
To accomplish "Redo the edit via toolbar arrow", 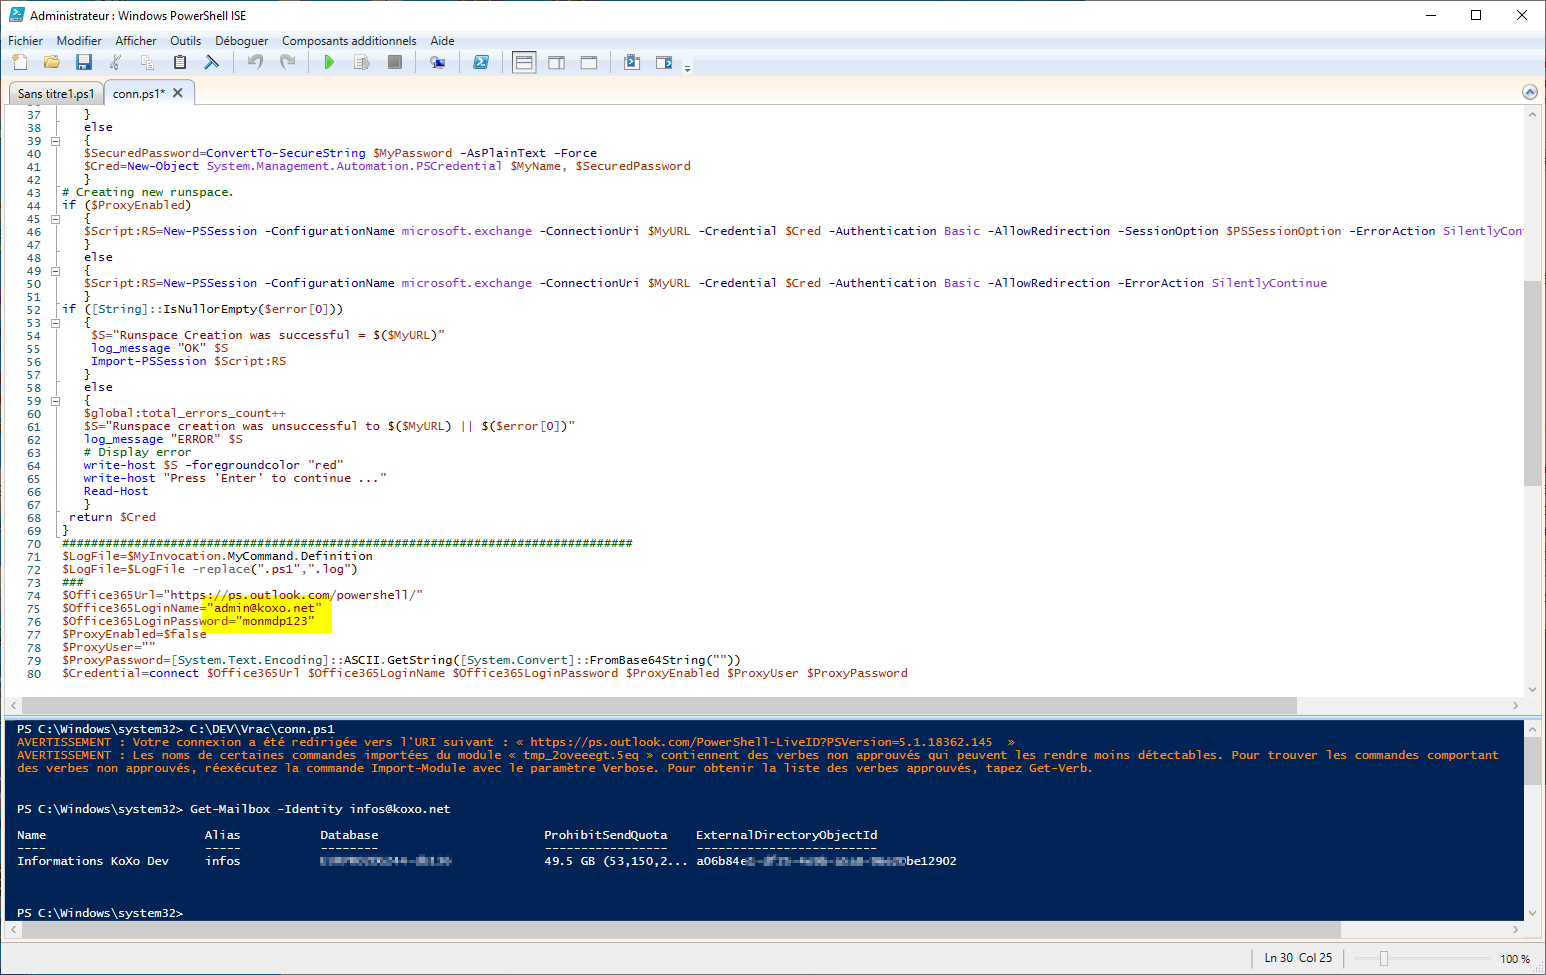I will point(287,62).
